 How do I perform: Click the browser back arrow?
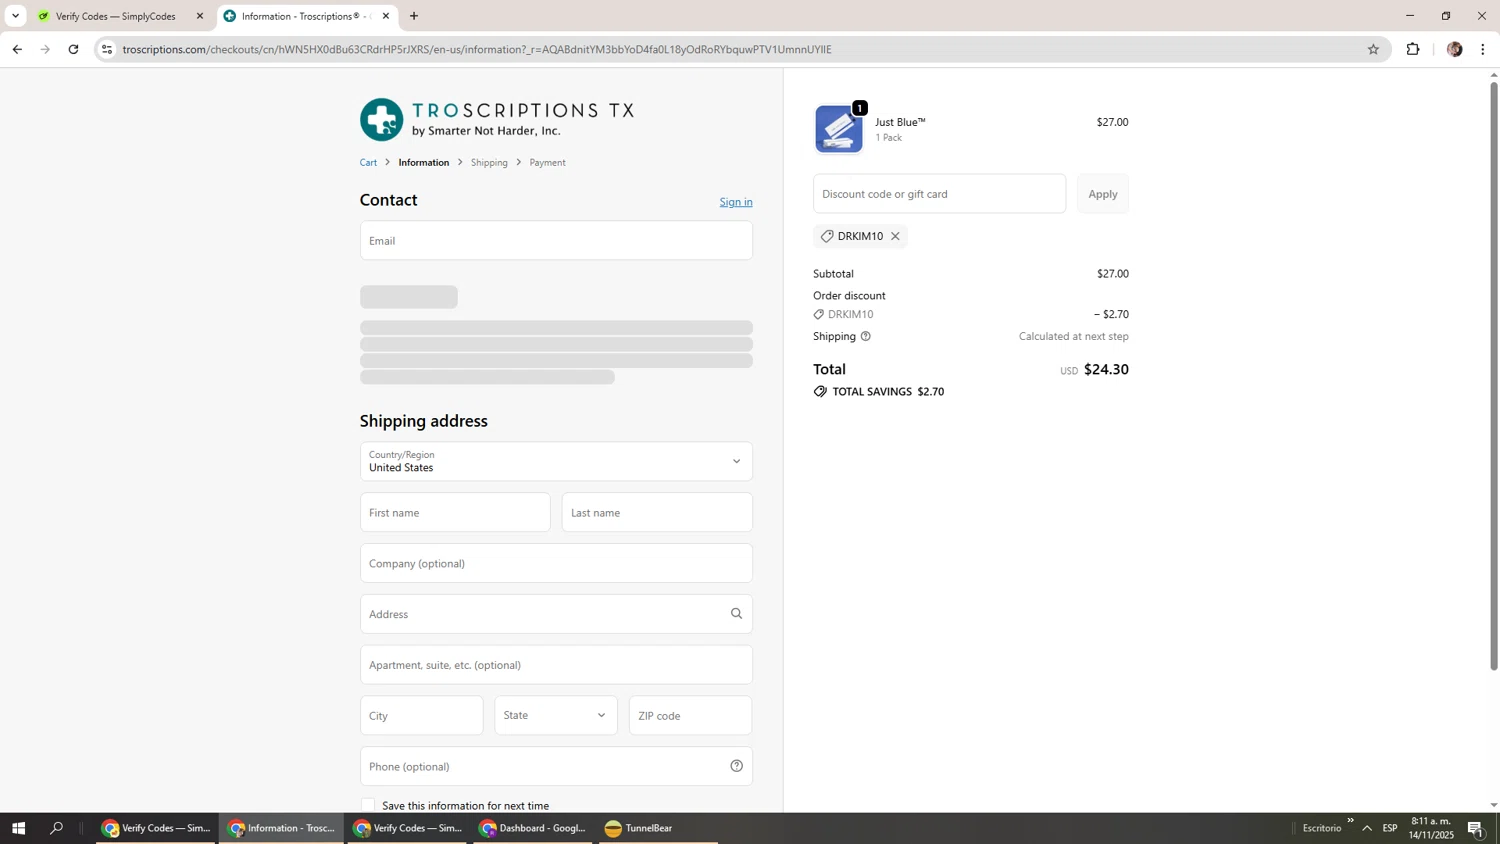click(17, 49)
